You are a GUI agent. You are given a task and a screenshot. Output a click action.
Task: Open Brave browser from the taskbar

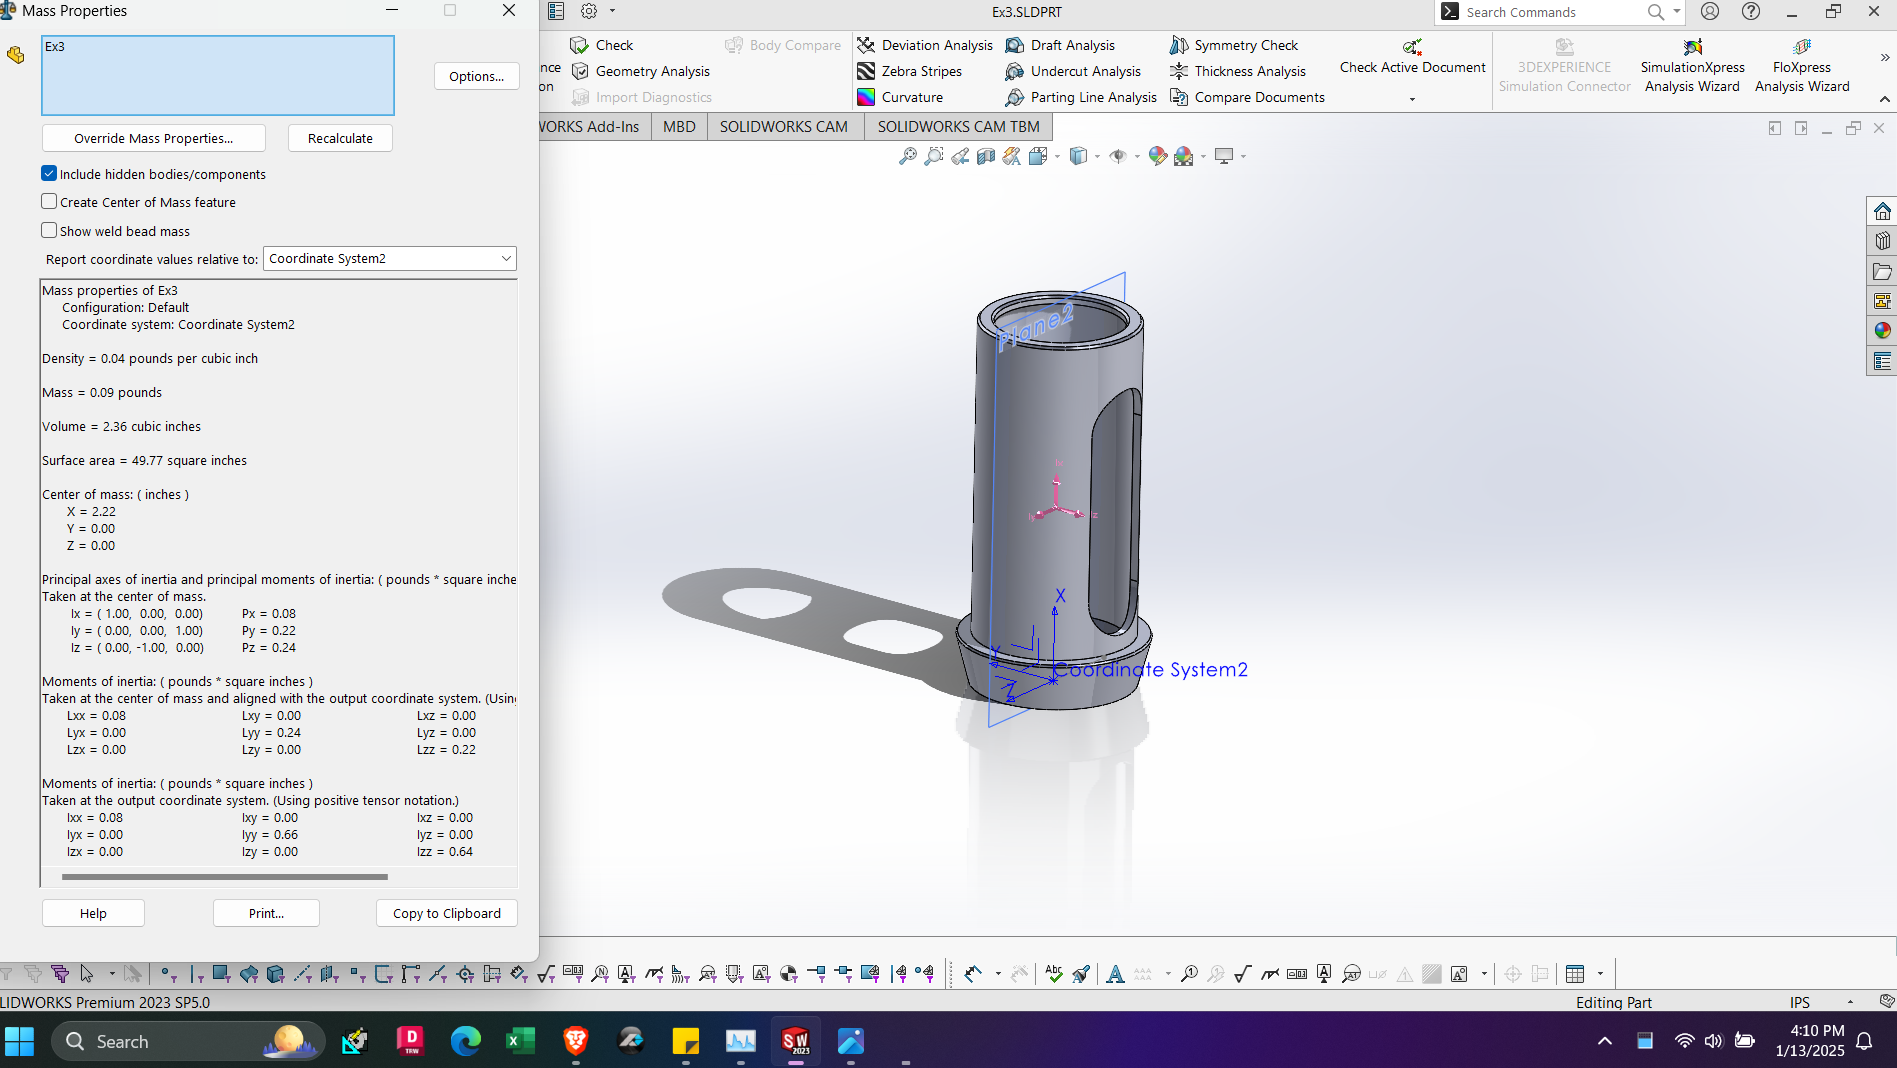tap(575, 1041)
